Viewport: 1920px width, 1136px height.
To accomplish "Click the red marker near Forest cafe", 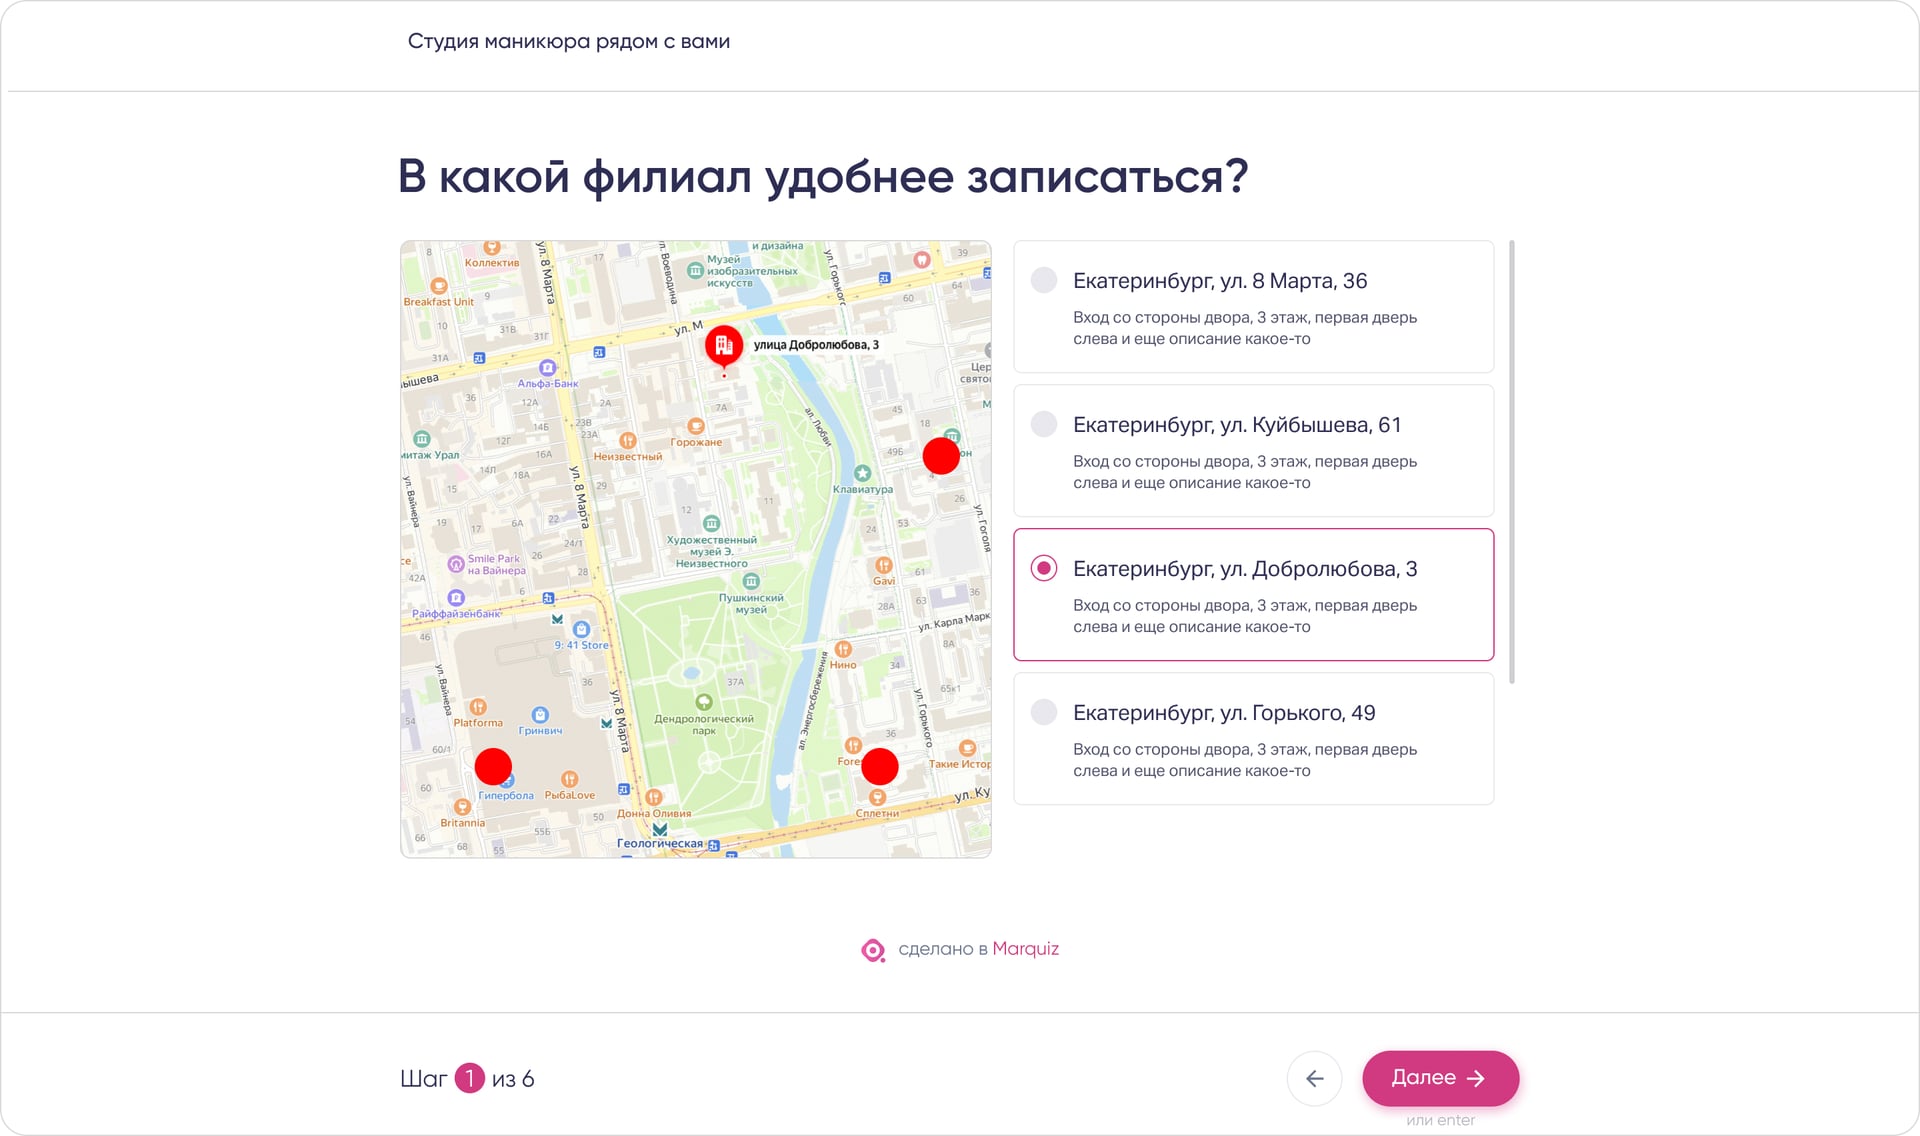I will coord(880,766).
